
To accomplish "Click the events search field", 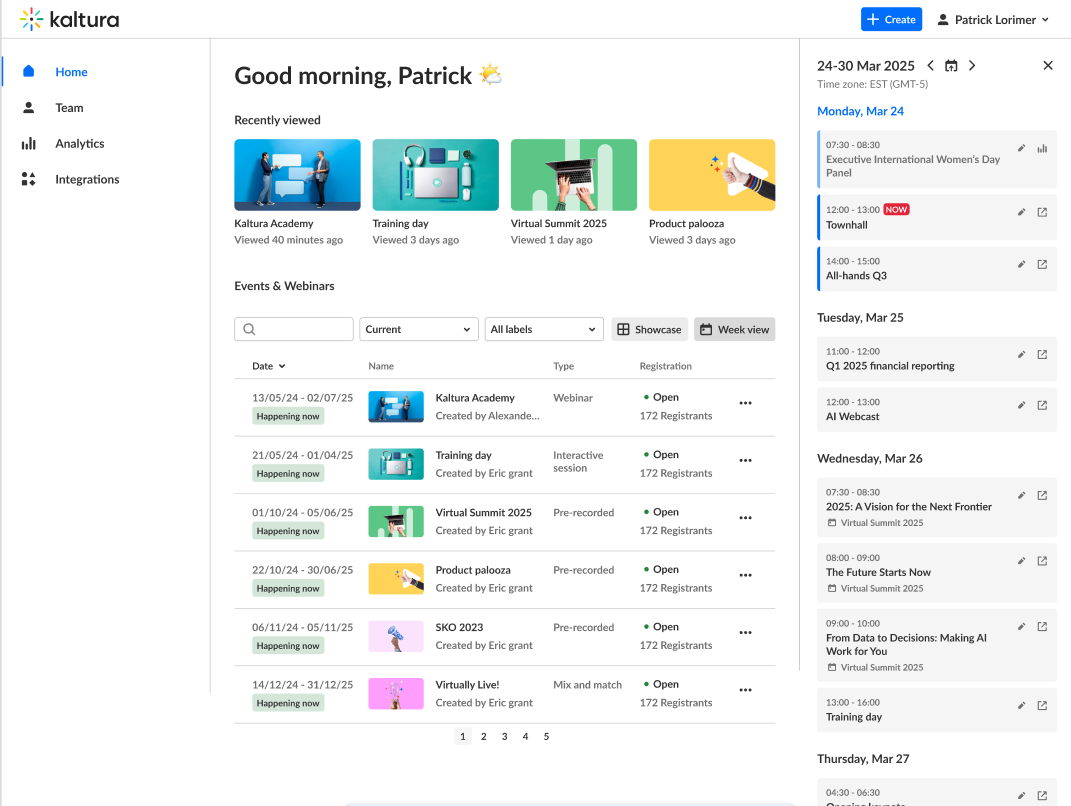I will point(294,329).
